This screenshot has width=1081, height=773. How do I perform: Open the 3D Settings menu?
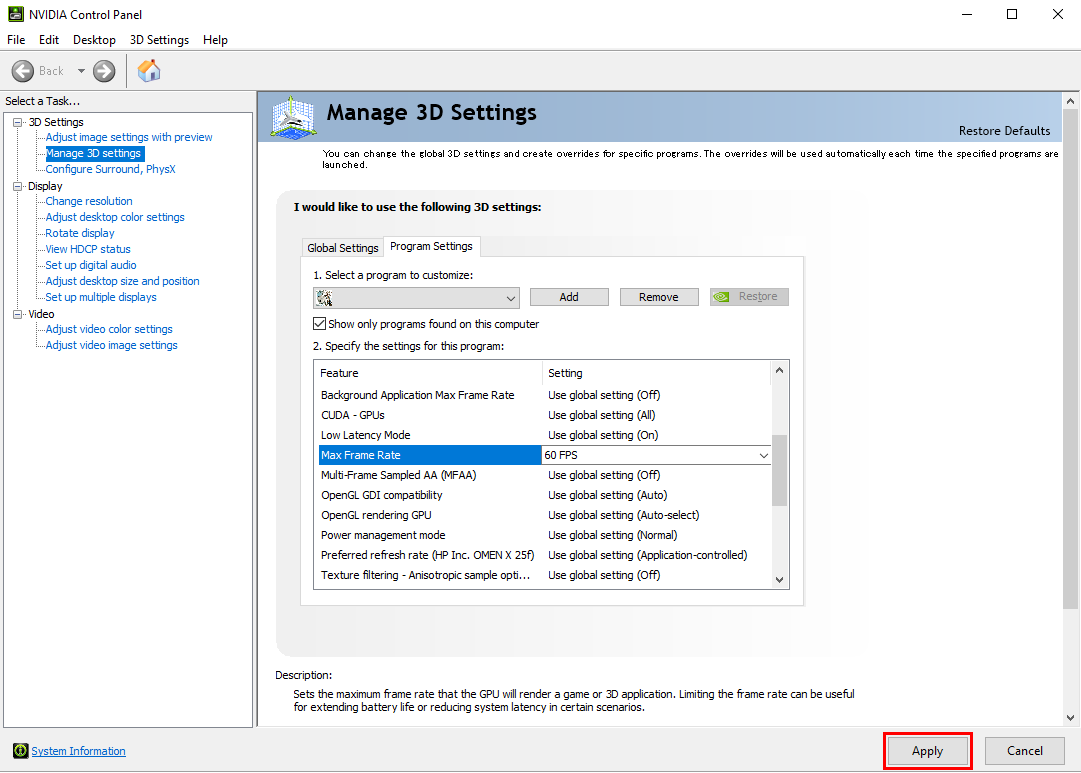click(x=159, y=40)
